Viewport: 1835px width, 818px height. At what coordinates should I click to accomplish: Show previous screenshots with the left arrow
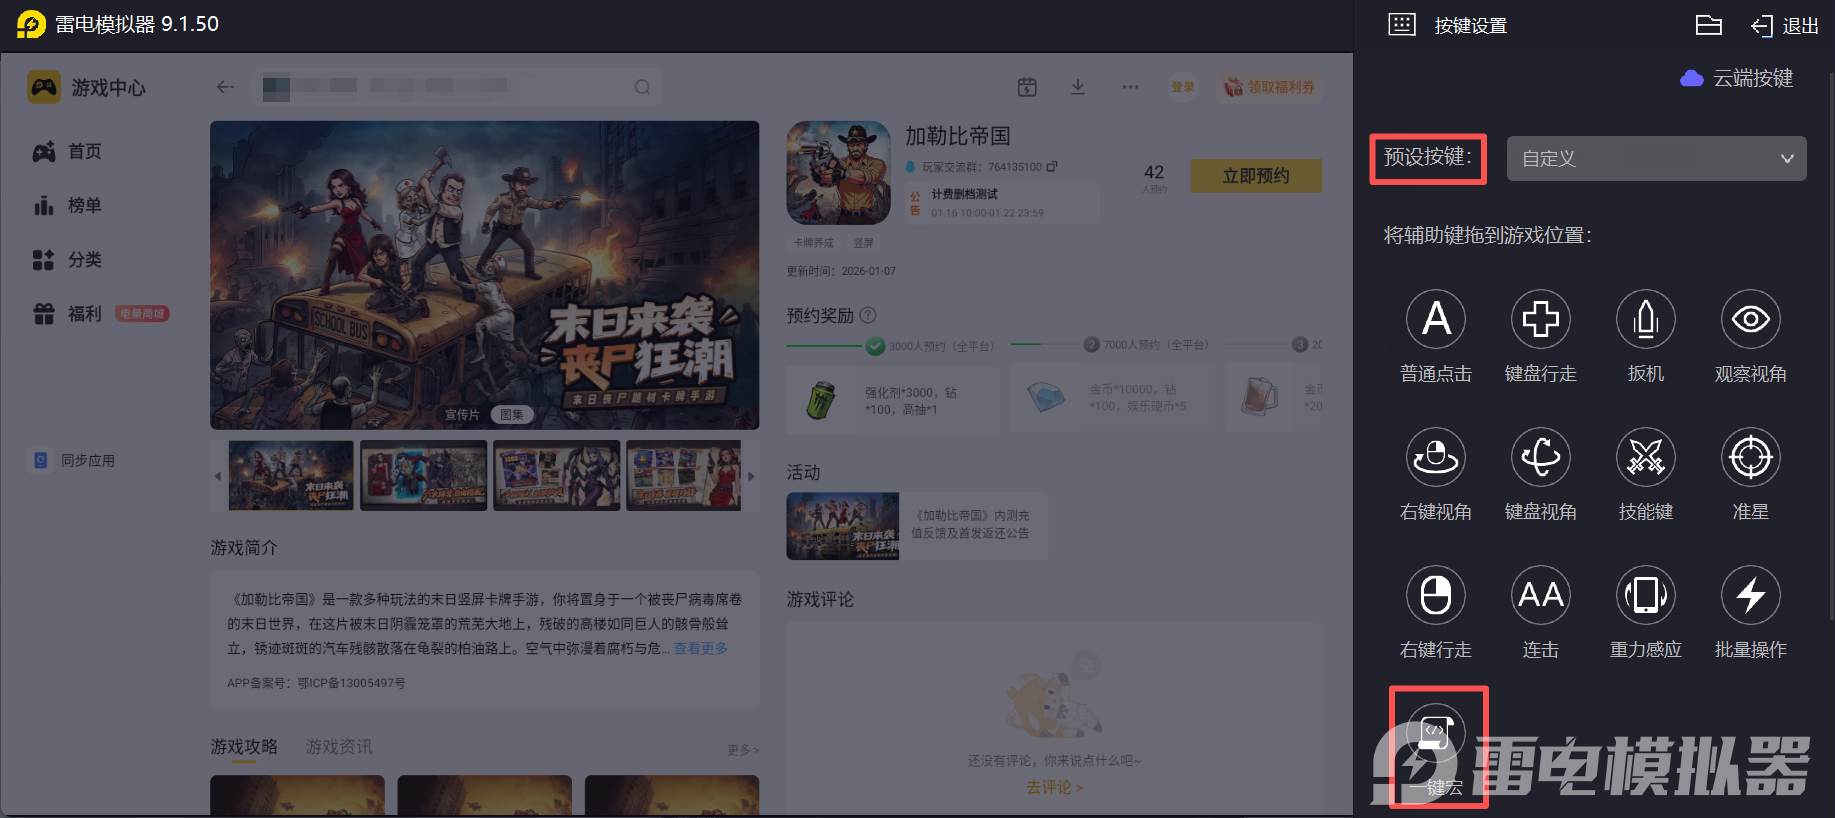click(218, 476)
